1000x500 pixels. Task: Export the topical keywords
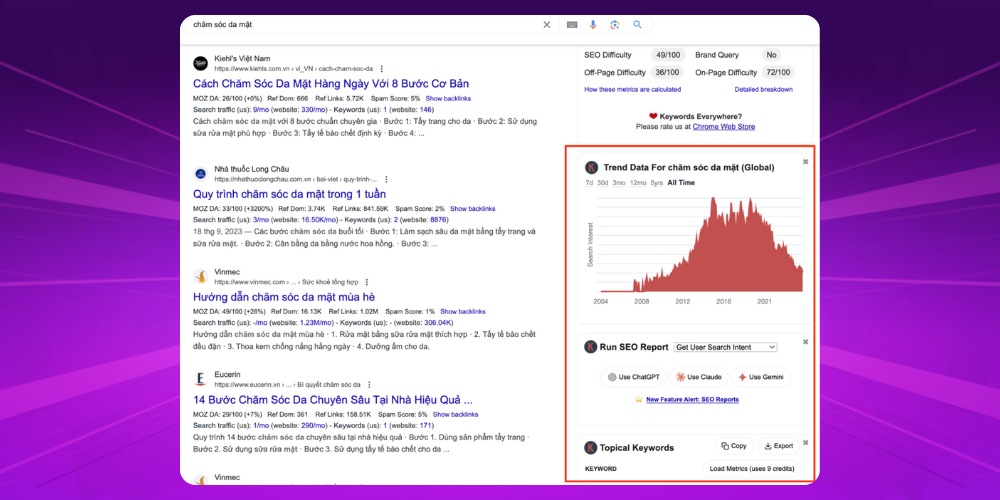pyautogui.click(x=779, y=446)
